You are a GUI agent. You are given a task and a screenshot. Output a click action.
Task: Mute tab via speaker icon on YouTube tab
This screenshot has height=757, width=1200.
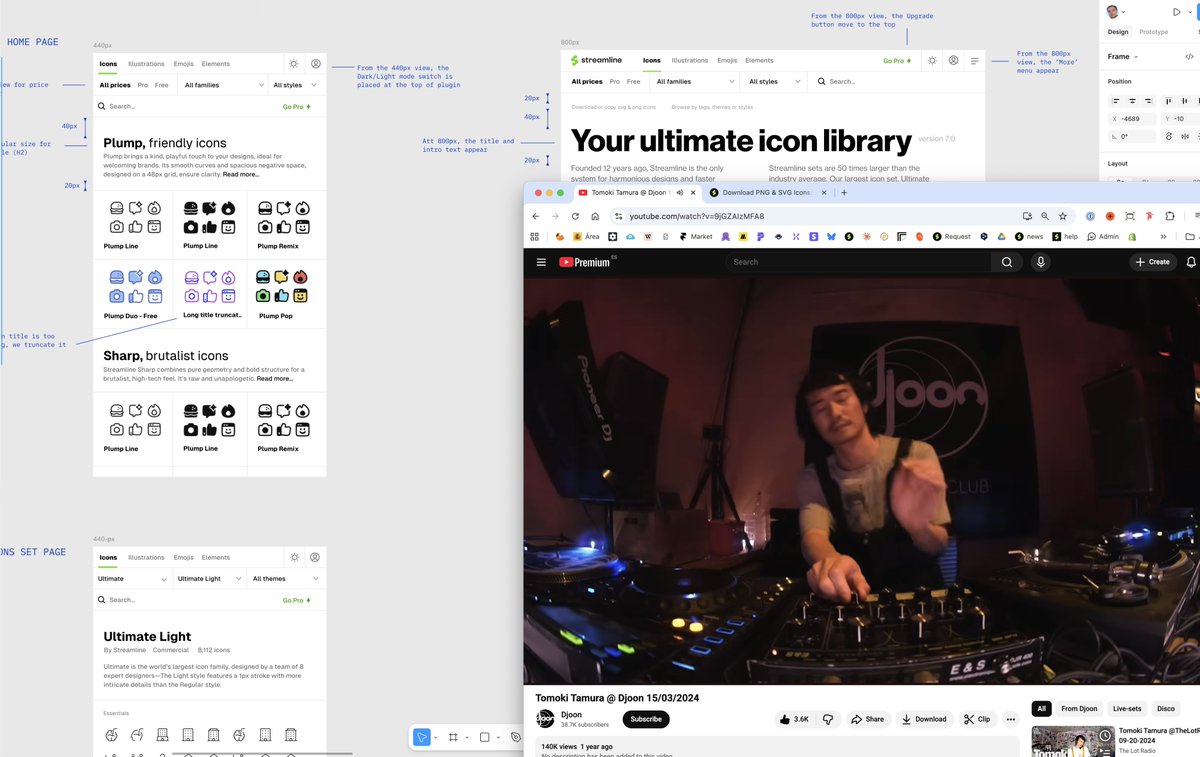(680, 192)
